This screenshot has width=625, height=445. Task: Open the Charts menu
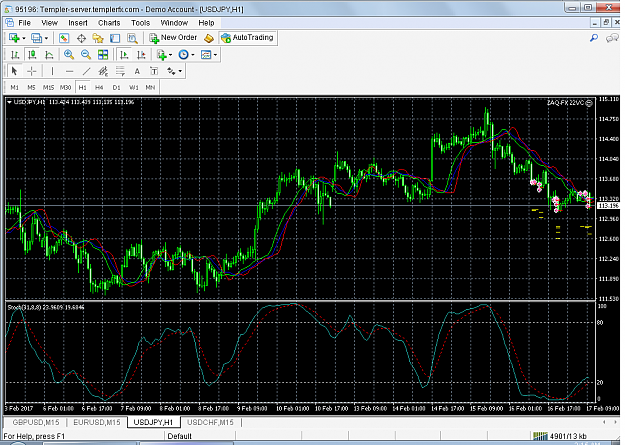pyautogui.click(x=109, y=23)
